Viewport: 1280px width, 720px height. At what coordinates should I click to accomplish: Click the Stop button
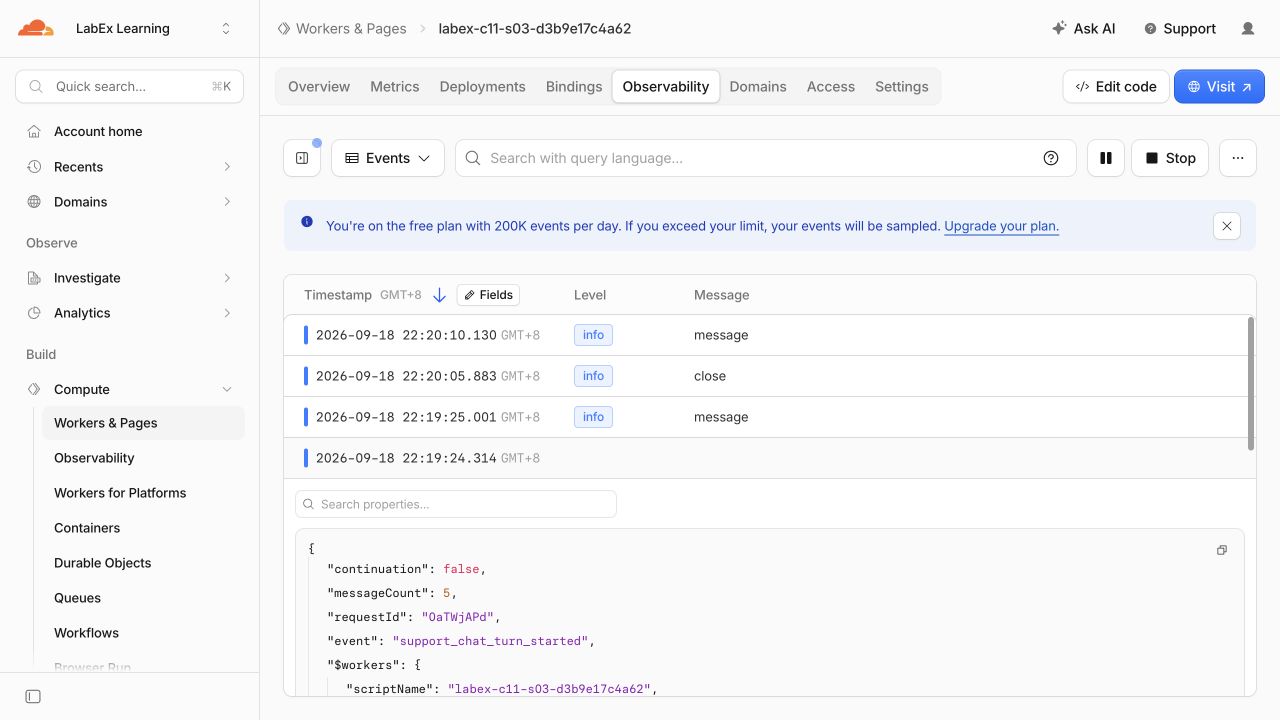click(1170, 158)
